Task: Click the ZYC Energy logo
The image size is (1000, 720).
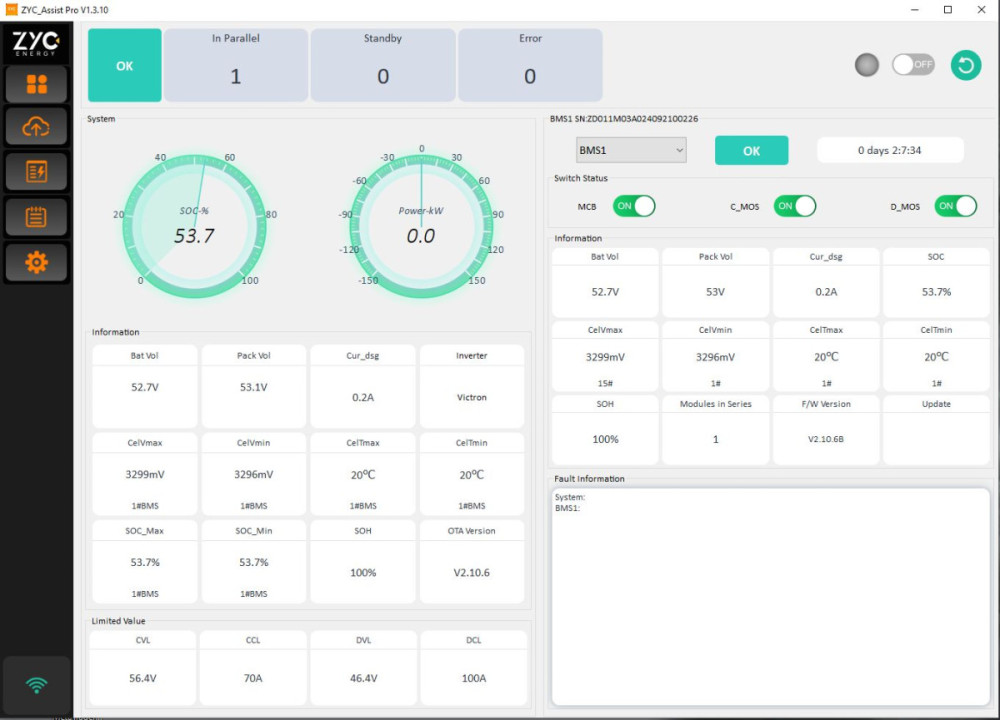Action: [36, 44]
